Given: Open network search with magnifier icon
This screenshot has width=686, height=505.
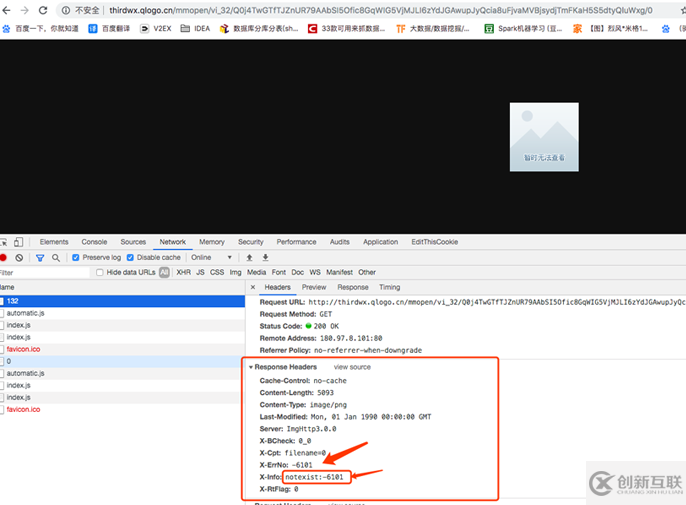Looking at the screenshot, I should pos(56,258).
